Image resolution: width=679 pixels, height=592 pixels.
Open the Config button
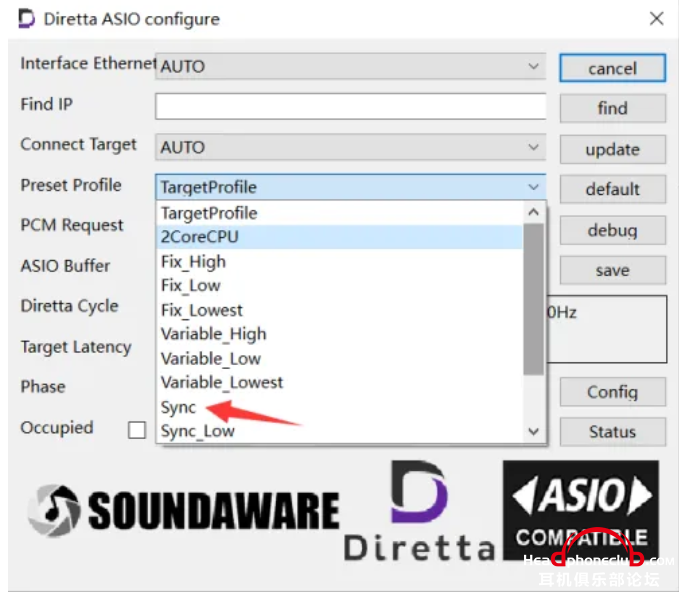[612, 392]
